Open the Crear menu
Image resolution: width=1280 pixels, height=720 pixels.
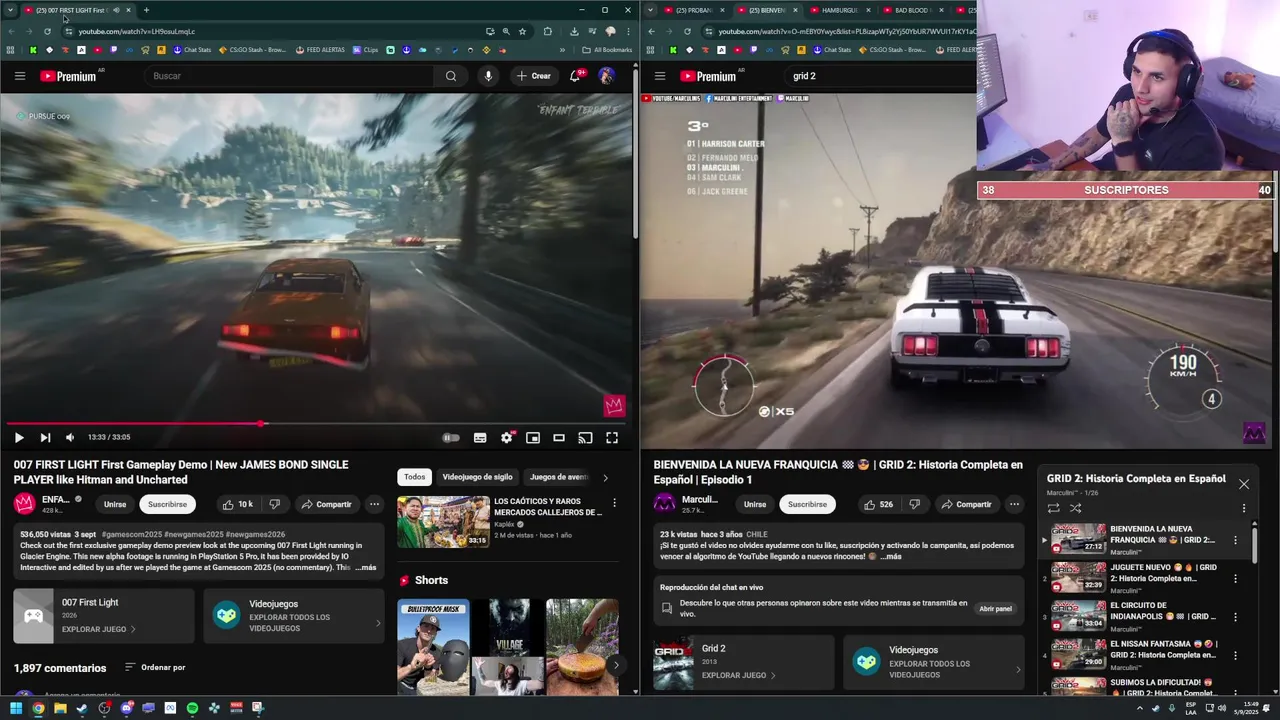coord(534,76)
